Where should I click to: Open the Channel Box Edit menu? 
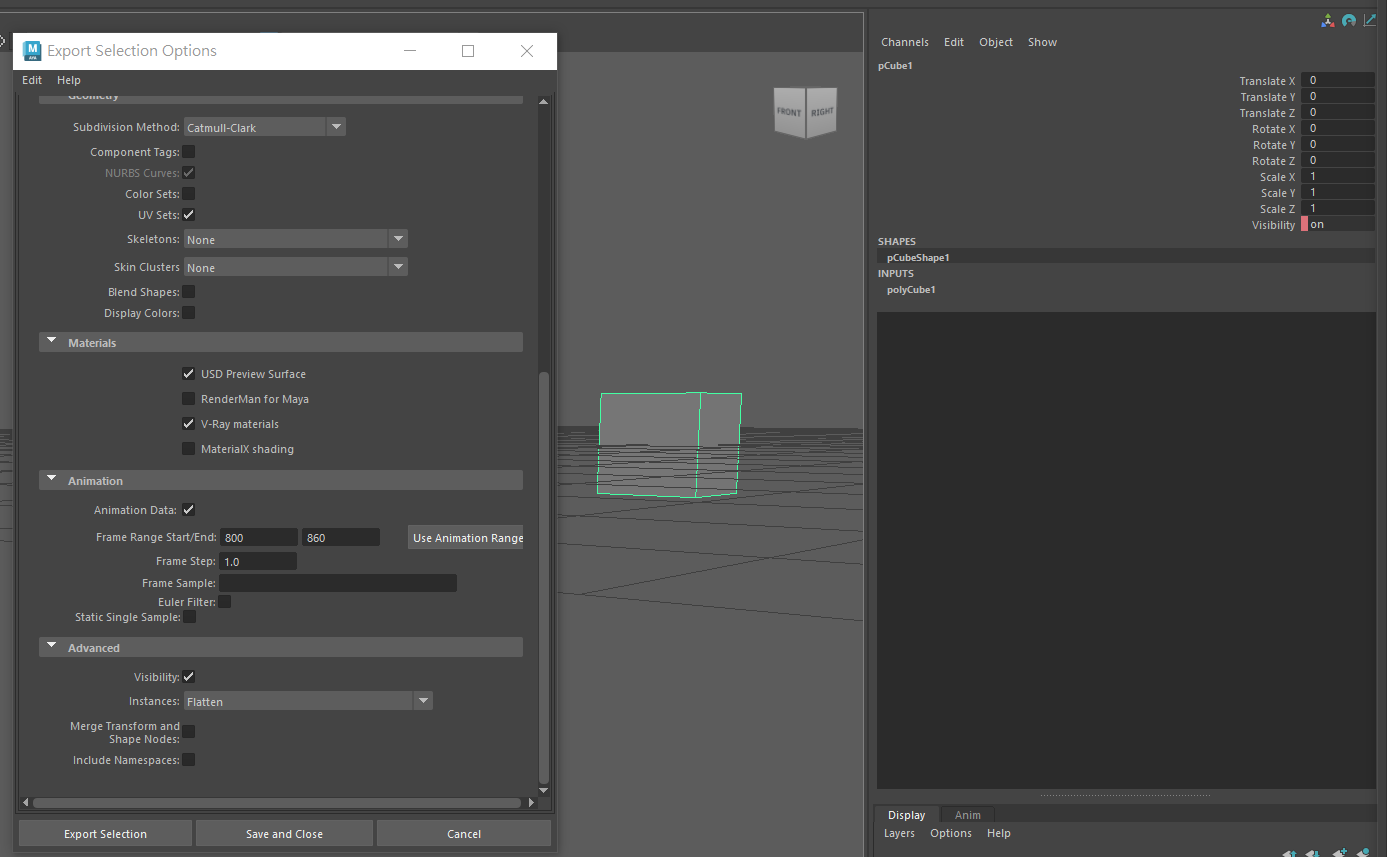tap(954, 42)
